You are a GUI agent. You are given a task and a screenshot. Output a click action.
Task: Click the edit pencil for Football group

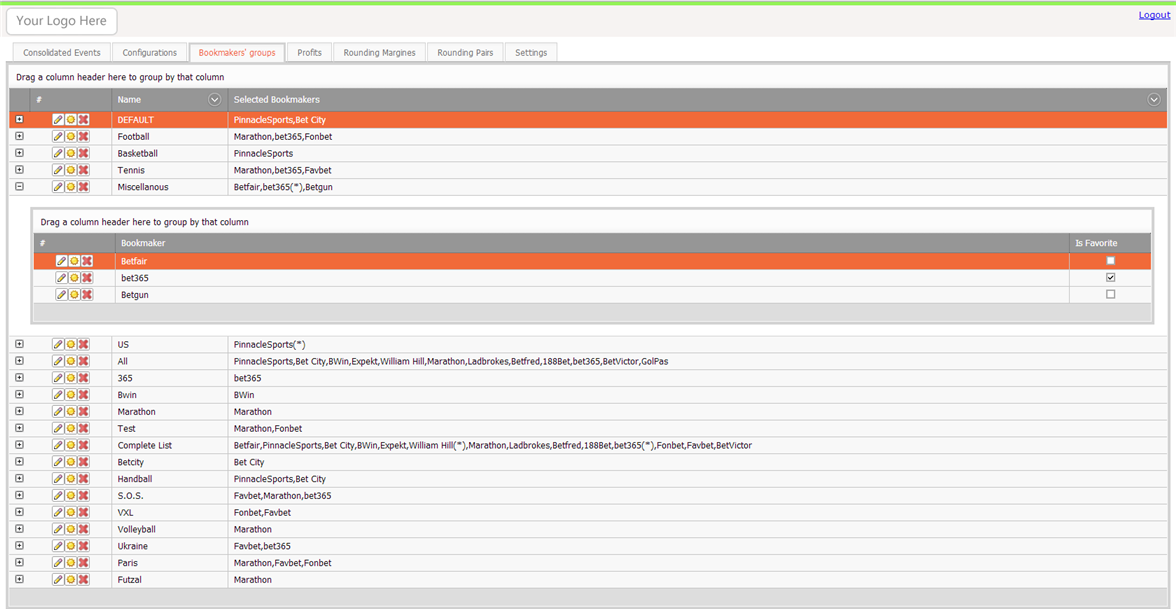coord(58,137)
